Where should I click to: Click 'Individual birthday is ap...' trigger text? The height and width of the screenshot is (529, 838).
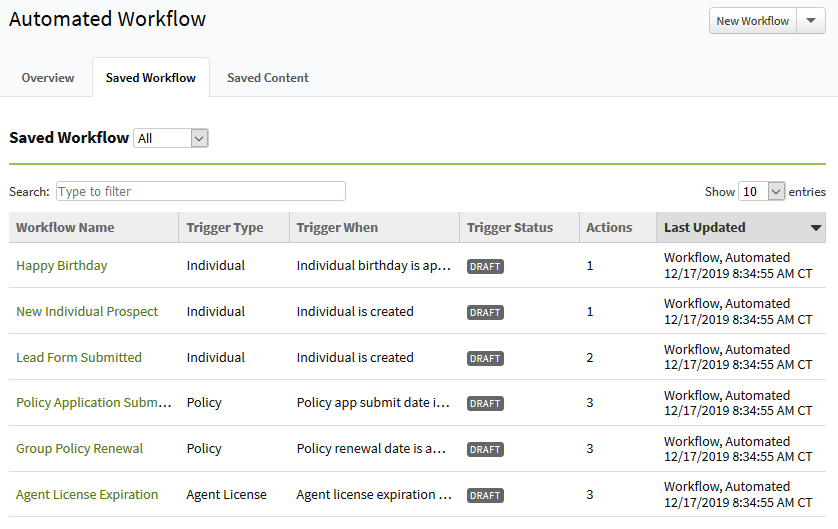point(374,266)
